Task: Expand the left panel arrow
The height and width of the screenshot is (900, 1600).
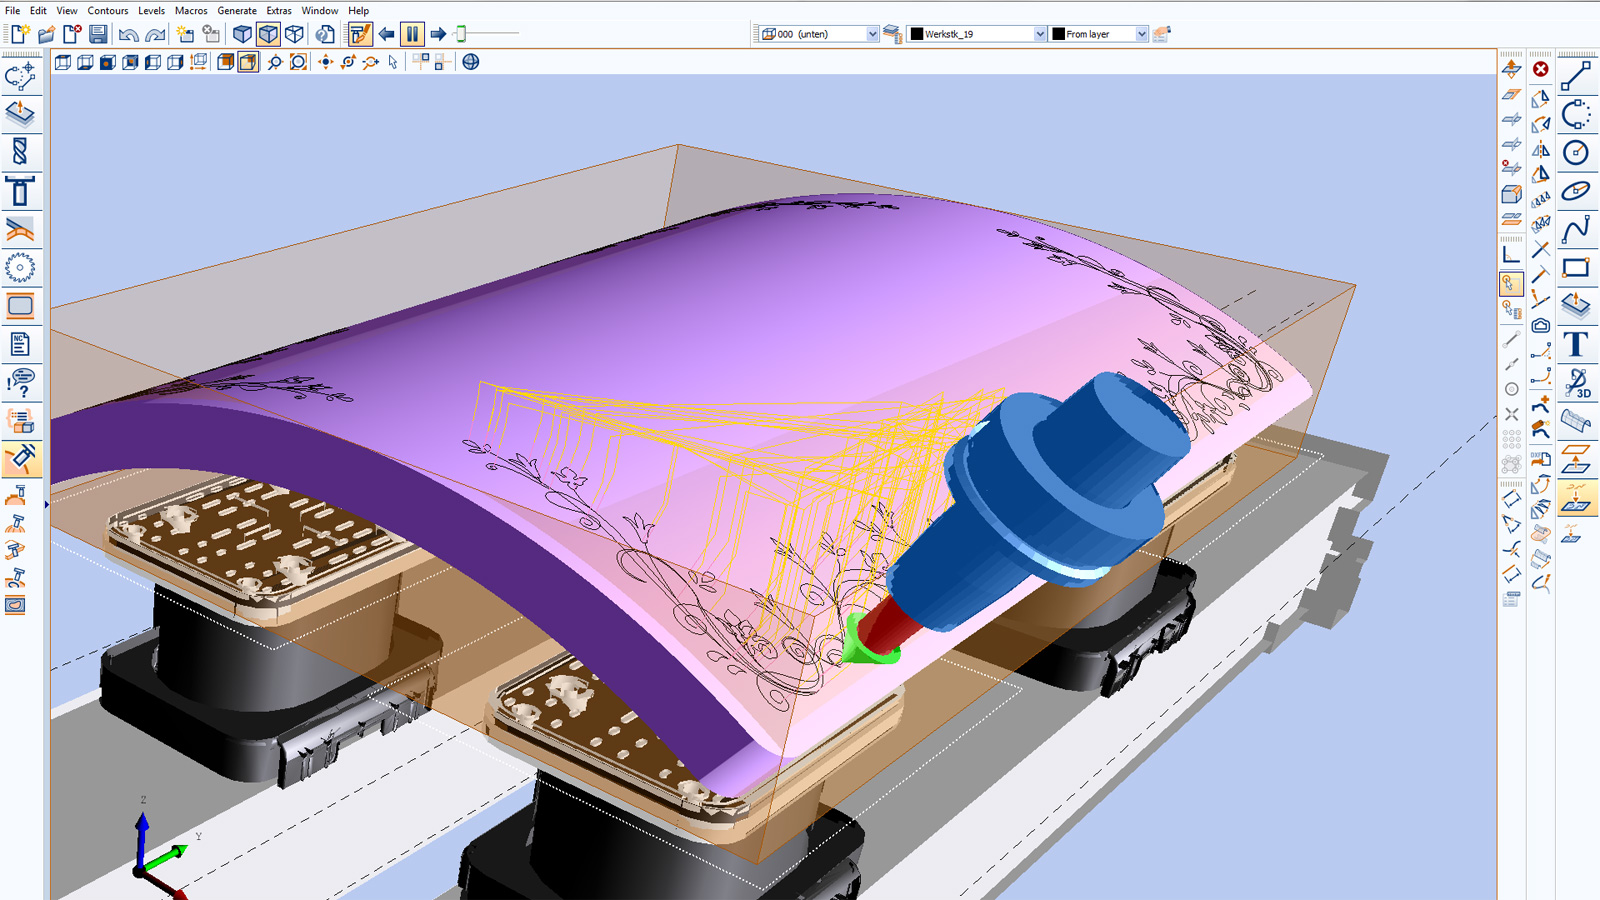Action: pyautogui.click(x=46, y=505)
